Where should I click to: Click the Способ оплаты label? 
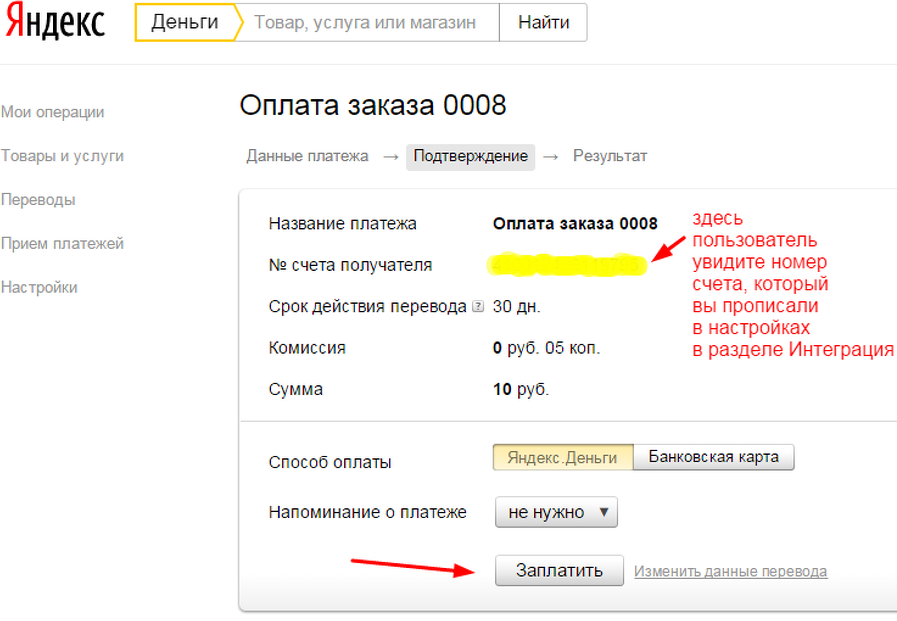(330, 462)
